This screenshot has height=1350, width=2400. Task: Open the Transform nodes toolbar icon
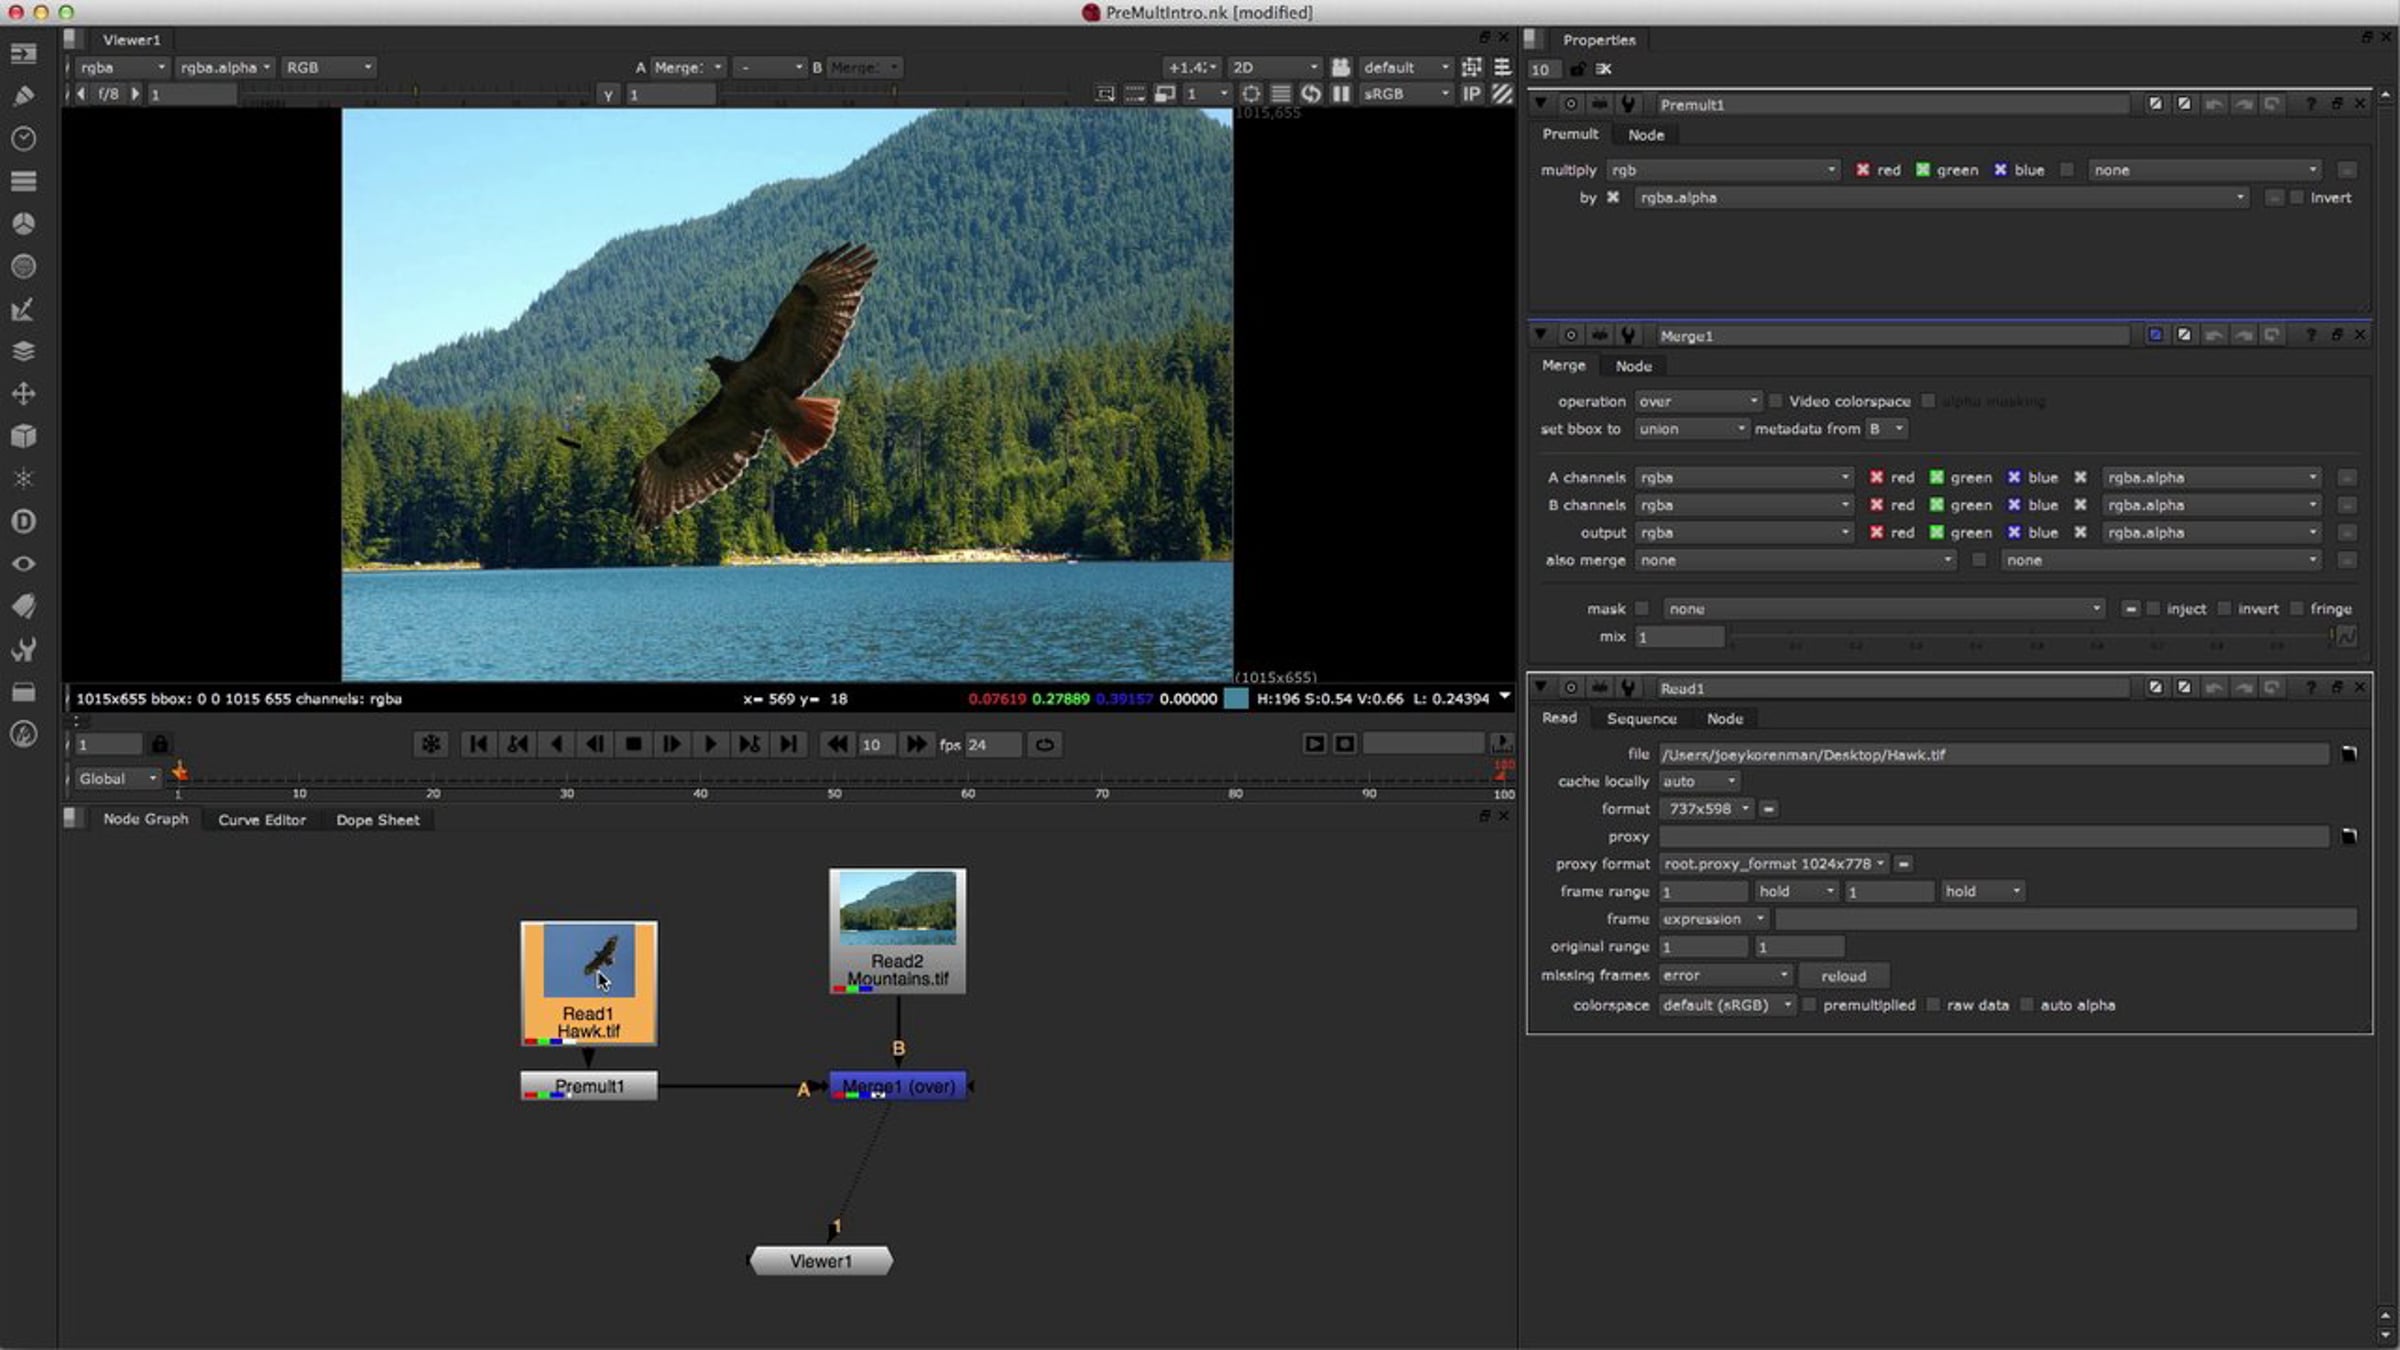click(23, 394)
